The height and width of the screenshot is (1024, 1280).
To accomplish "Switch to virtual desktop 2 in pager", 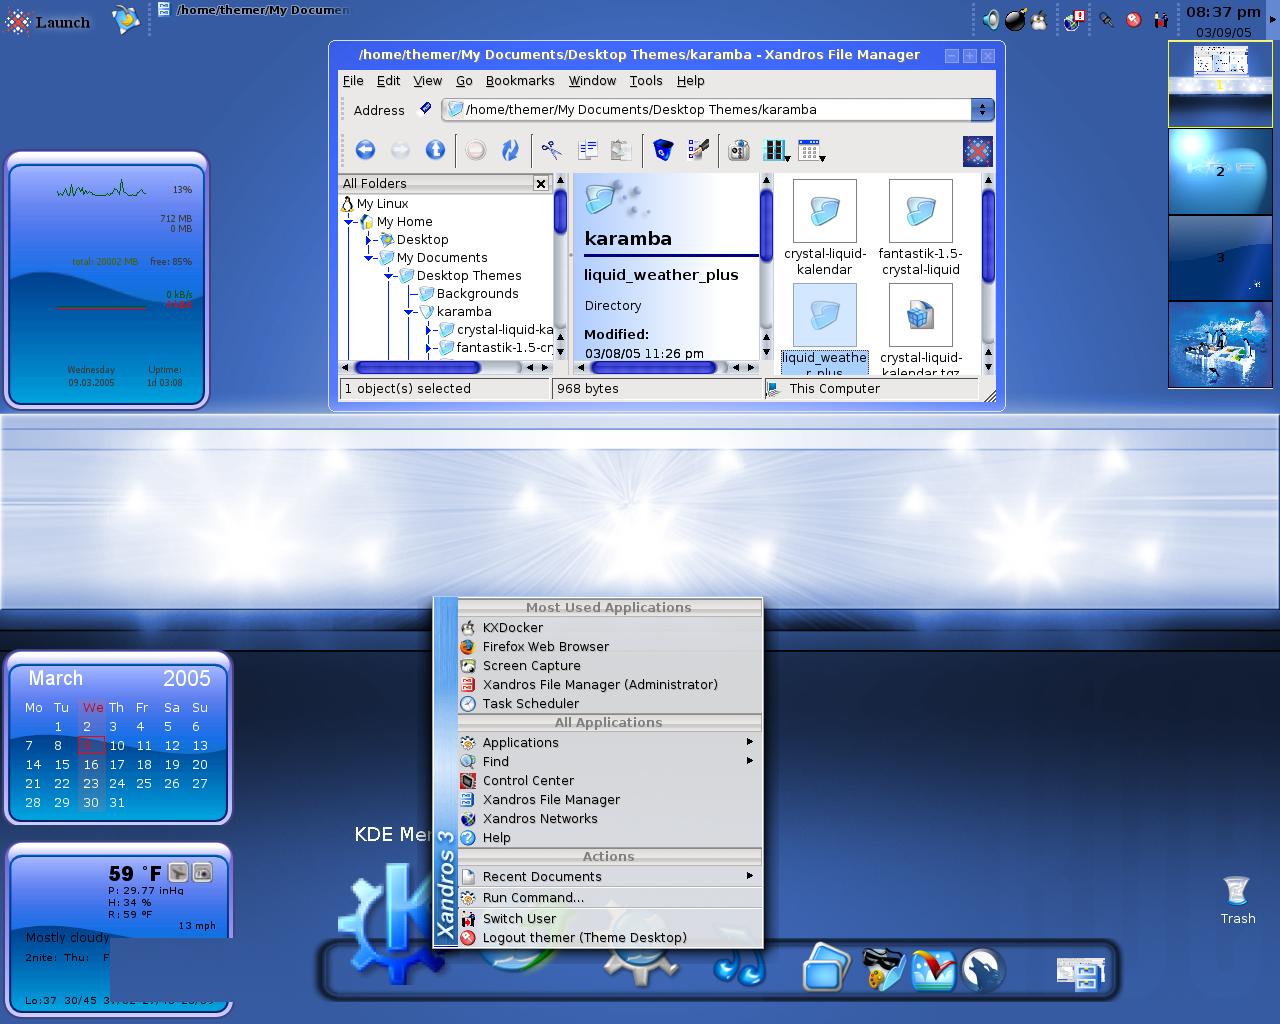I will (x=1219, y=171).
